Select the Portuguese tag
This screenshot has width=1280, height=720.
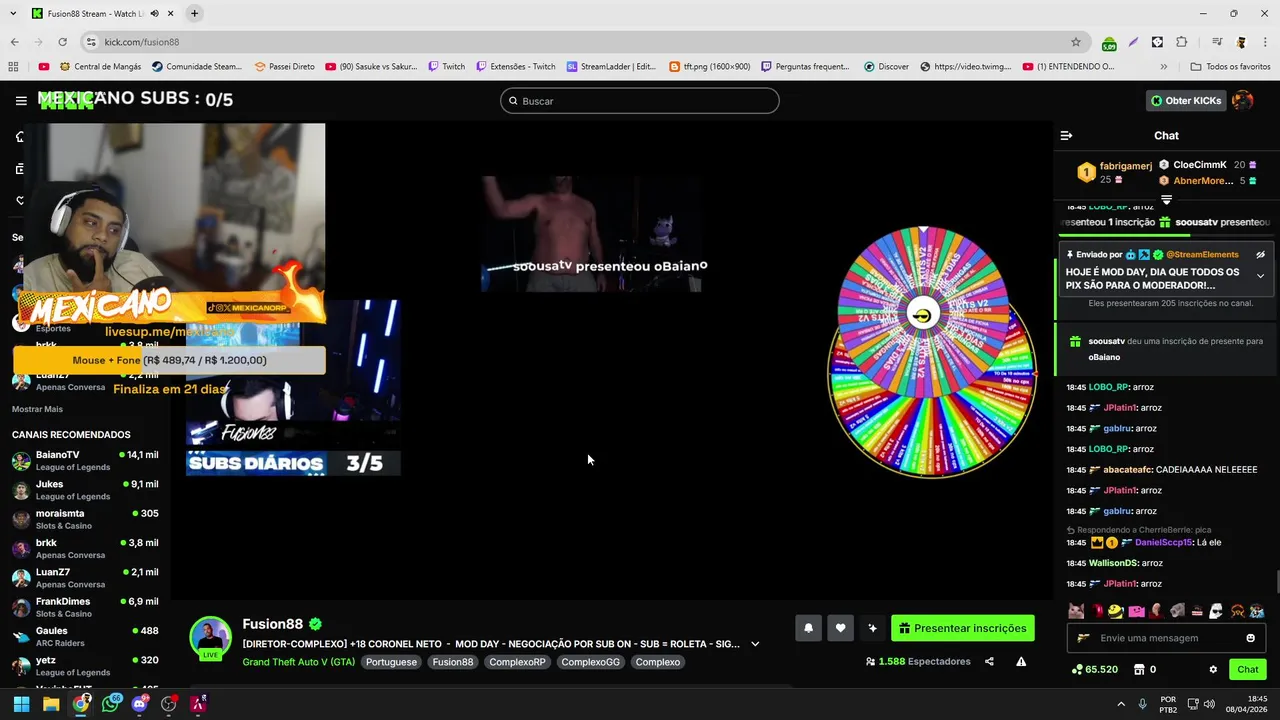click(391, 662)
